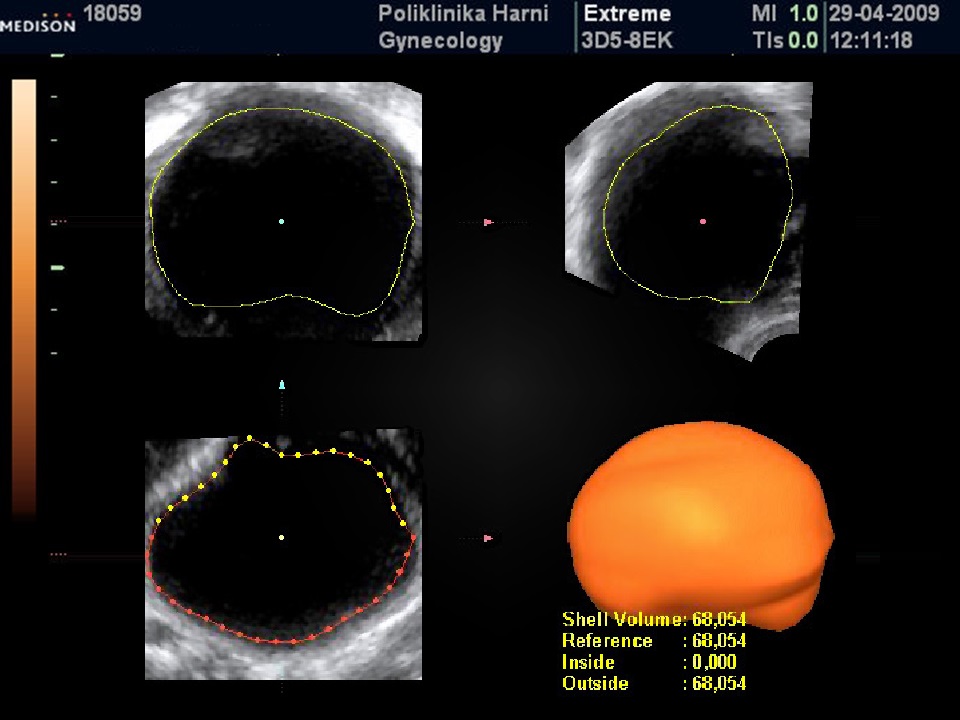Click pink arrow marker beside top-right view

coord(488,222)
